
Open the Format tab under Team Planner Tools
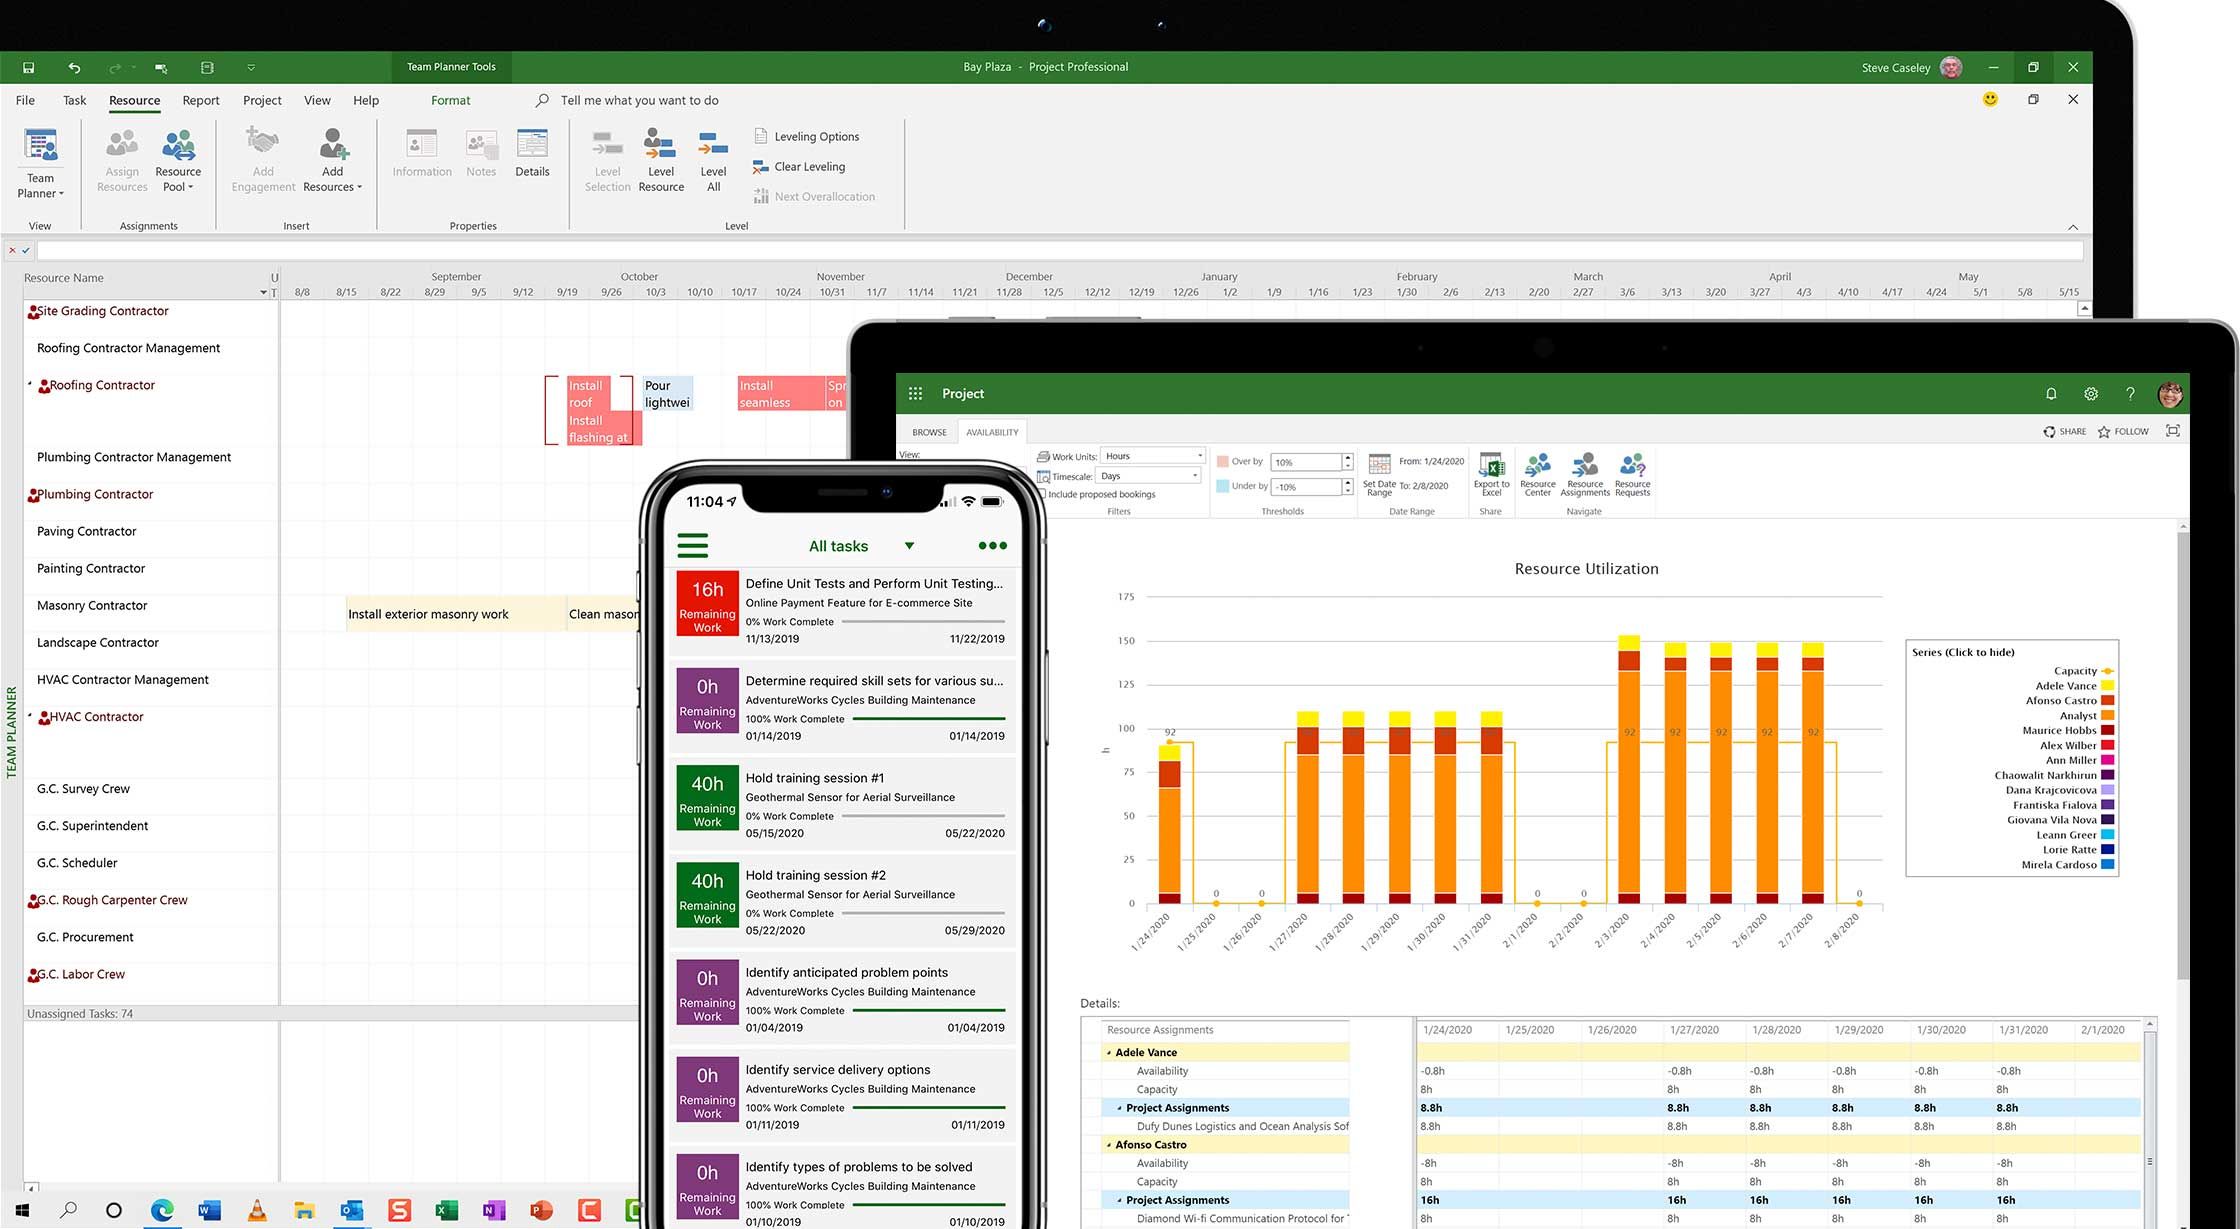tap(450, 100)
